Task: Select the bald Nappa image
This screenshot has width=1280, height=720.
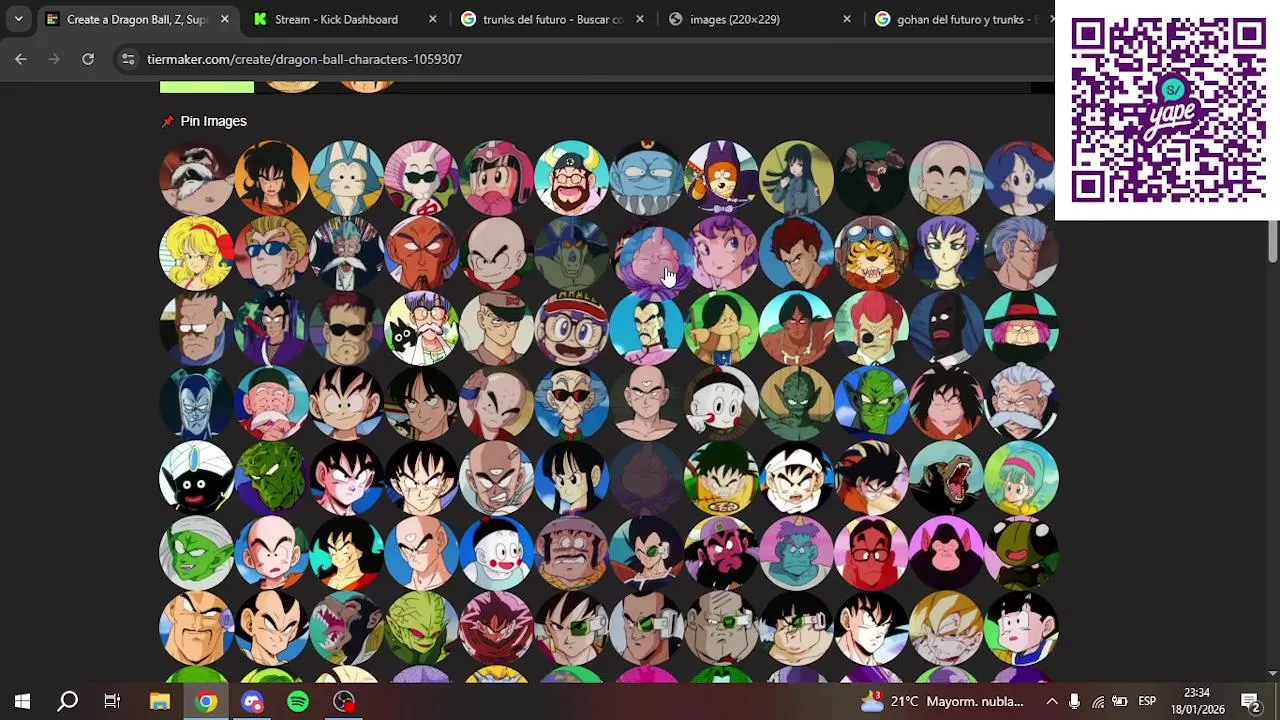Action: coord(197,628)
